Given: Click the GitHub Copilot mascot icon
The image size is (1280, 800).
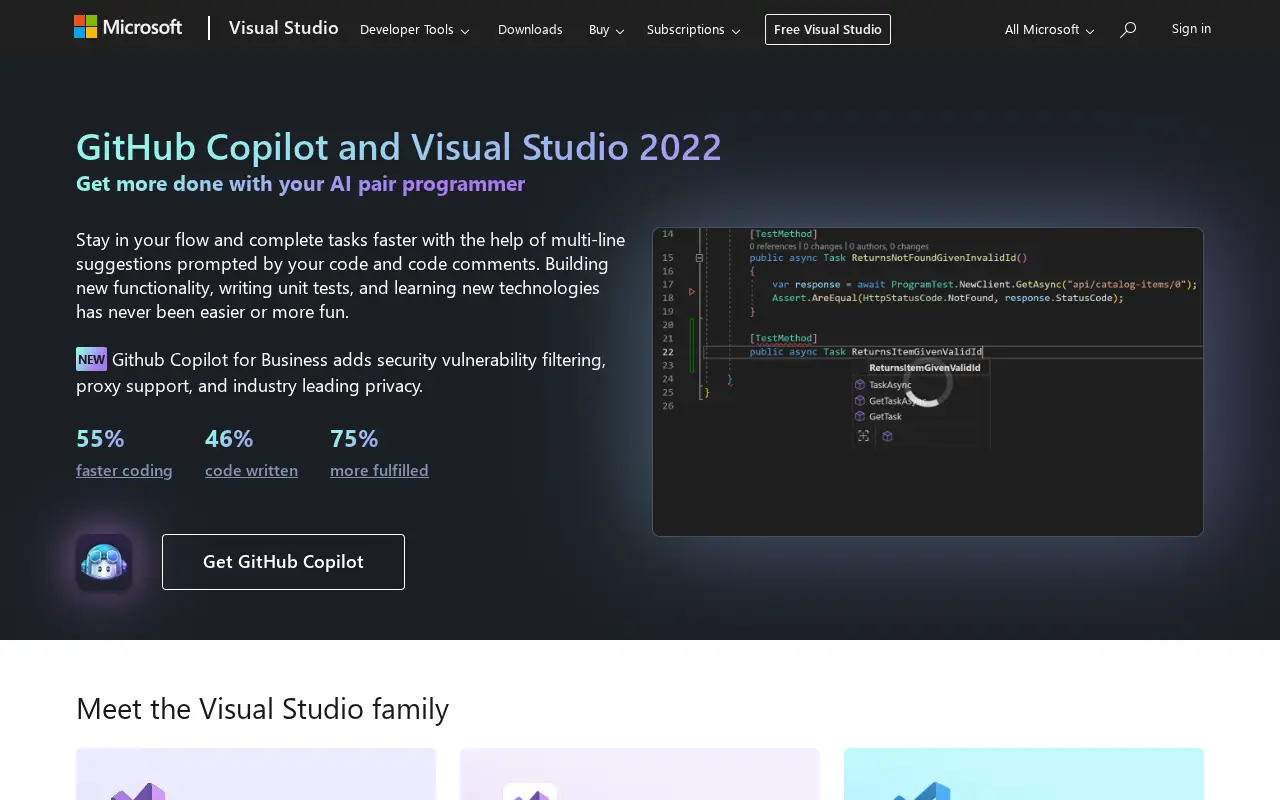Looking at the screenshot, I should pyautogui.click(x=104, y=562).
